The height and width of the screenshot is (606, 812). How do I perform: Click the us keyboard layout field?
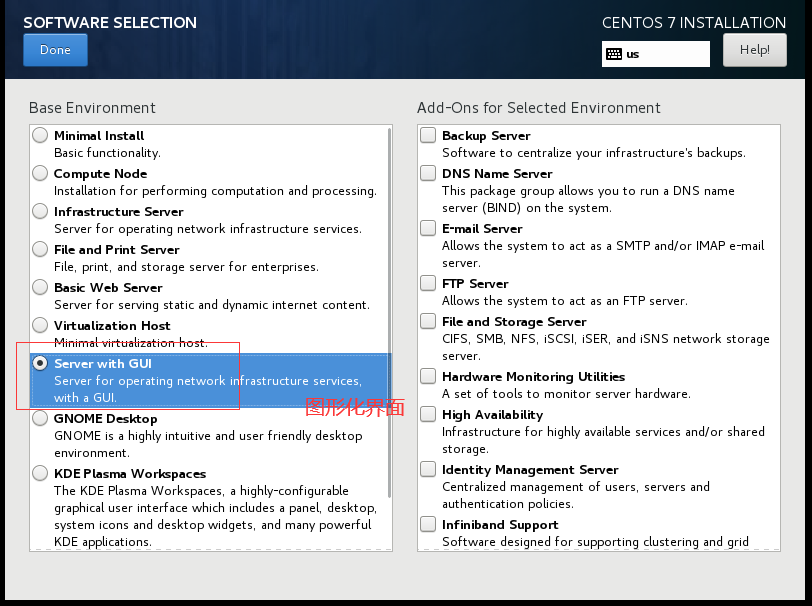(656, 54)
